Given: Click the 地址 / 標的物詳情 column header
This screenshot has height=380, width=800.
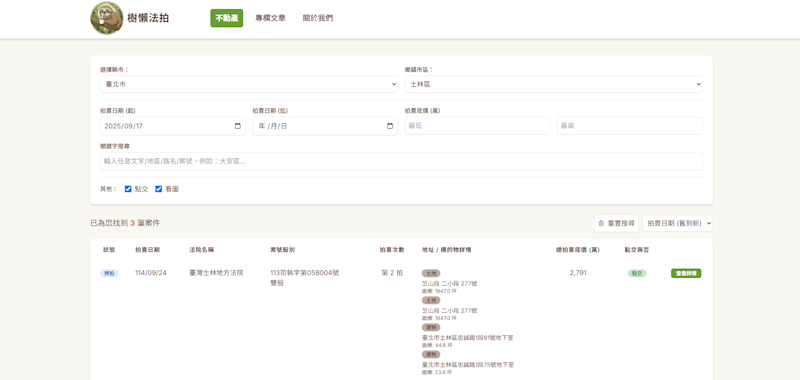Looking at the screenshot, I should pos(446,250).
